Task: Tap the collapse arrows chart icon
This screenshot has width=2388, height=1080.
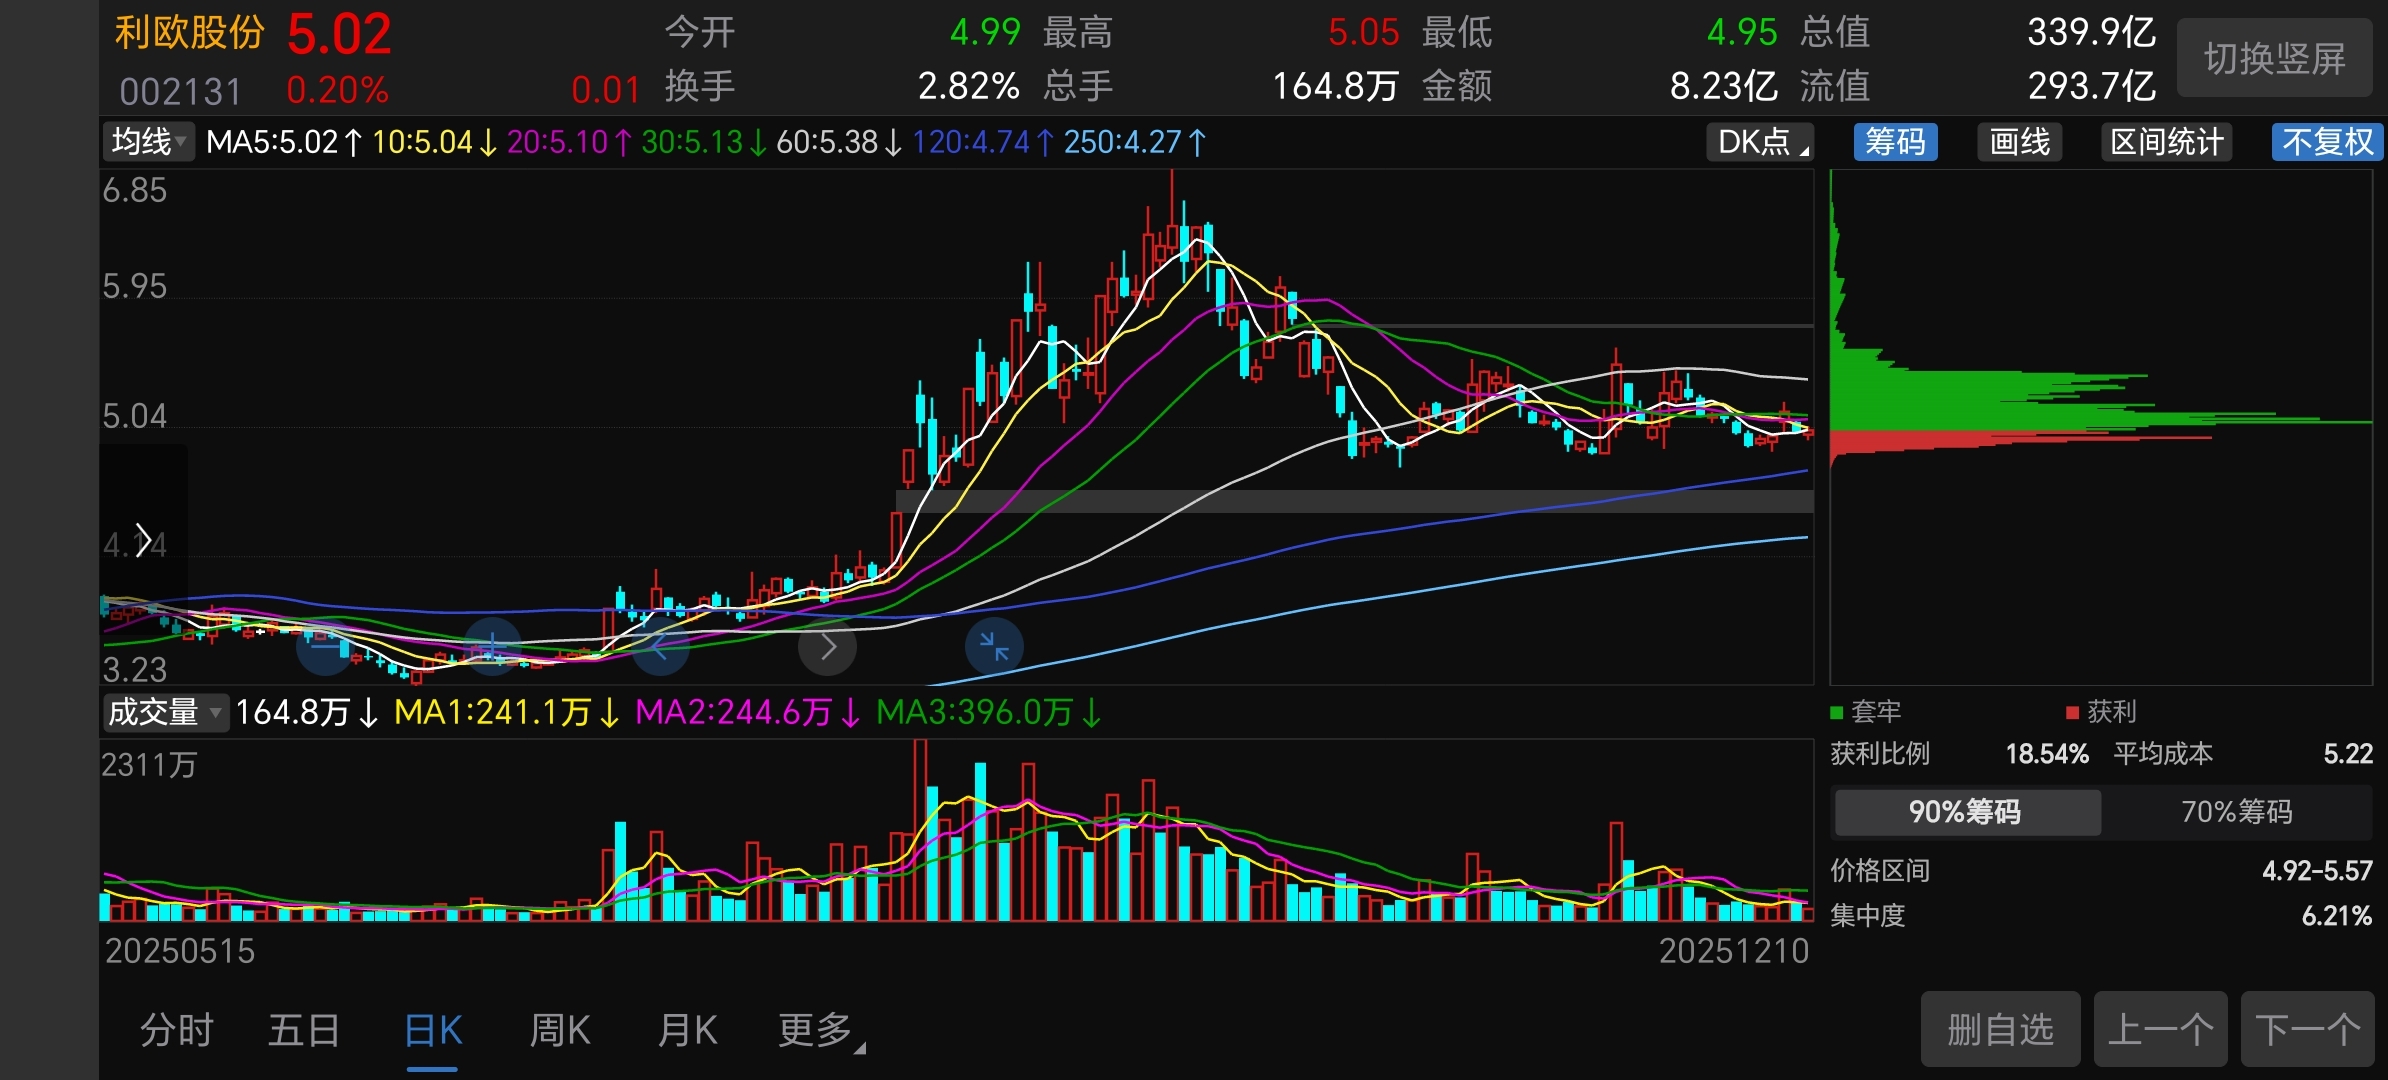Action: click(994, 647)
